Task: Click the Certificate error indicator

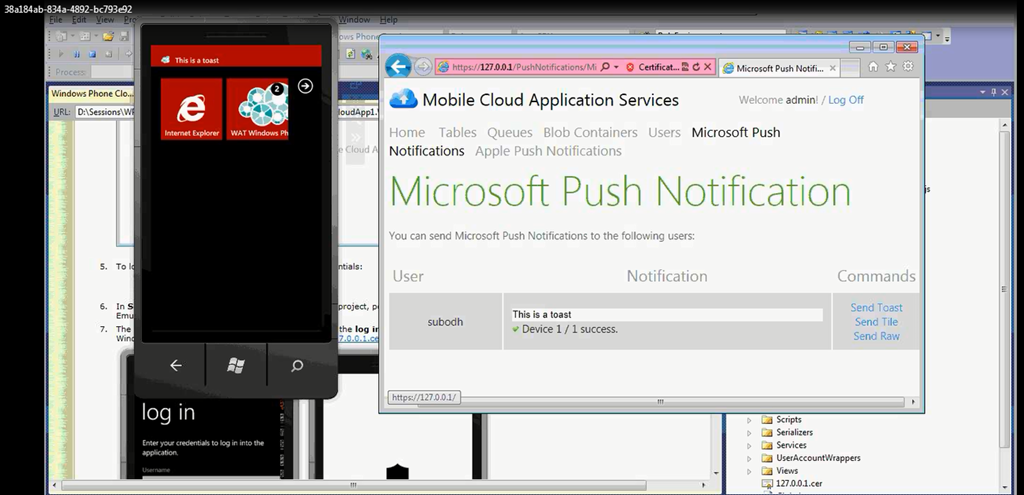Action: coord(652,67)
